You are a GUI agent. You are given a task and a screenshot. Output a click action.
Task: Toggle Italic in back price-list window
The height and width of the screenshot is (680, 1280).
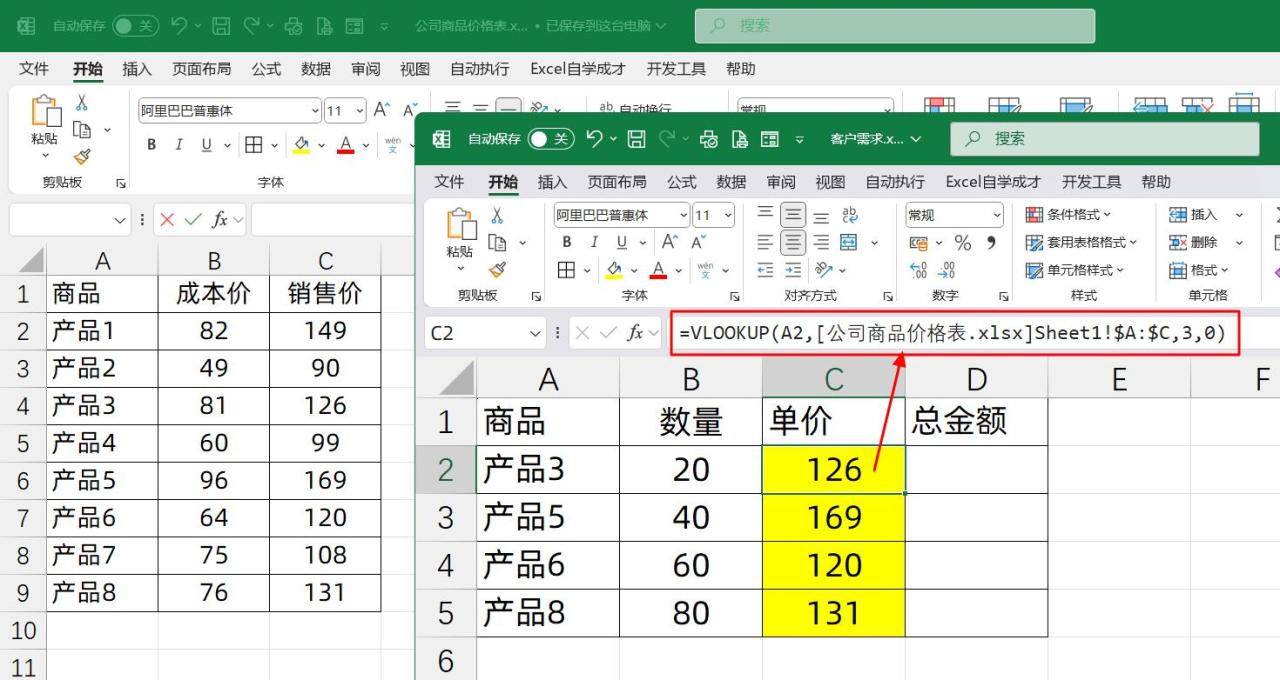click(179, 144)
